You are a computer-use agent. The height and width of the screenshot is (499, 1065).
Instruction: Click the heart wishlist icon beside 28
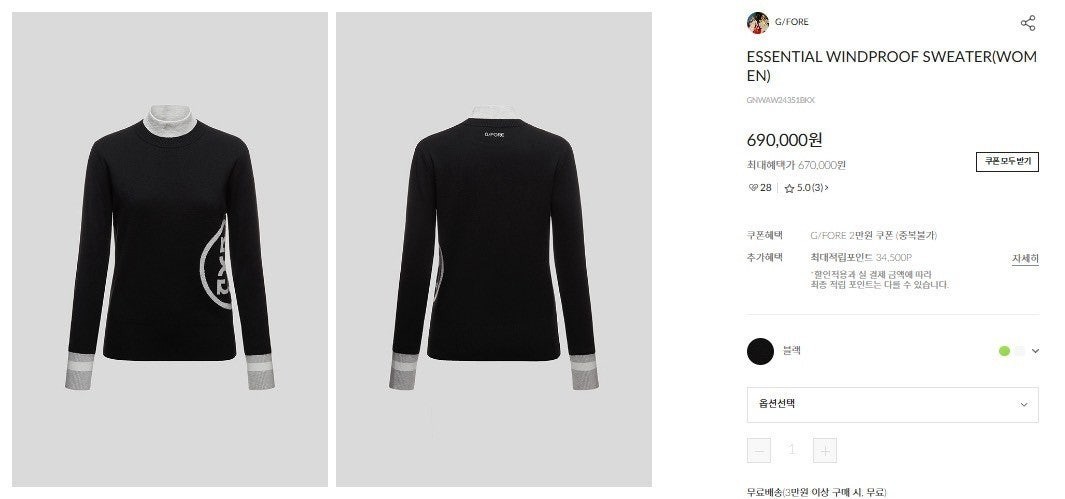click(753, 188)
